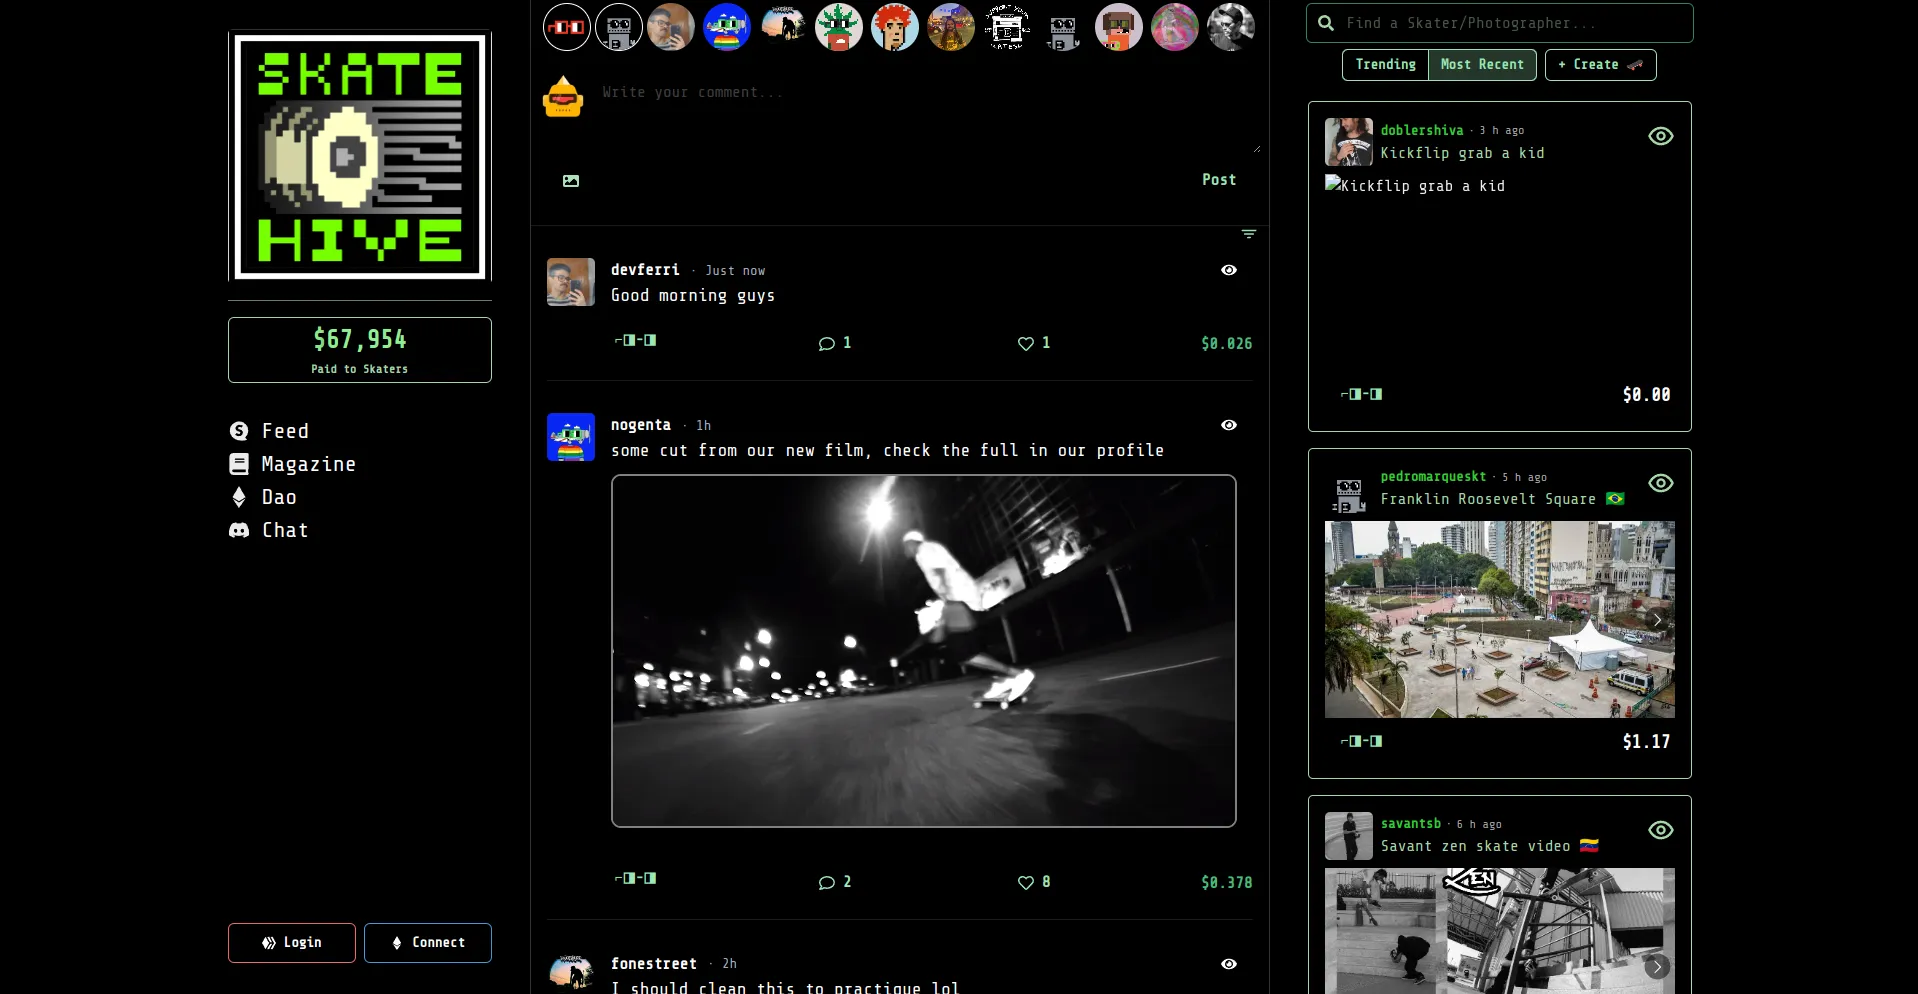This screenshot has width=1918, height=994.
Task: Open Magazine from the sidebar
Action: 308,464
